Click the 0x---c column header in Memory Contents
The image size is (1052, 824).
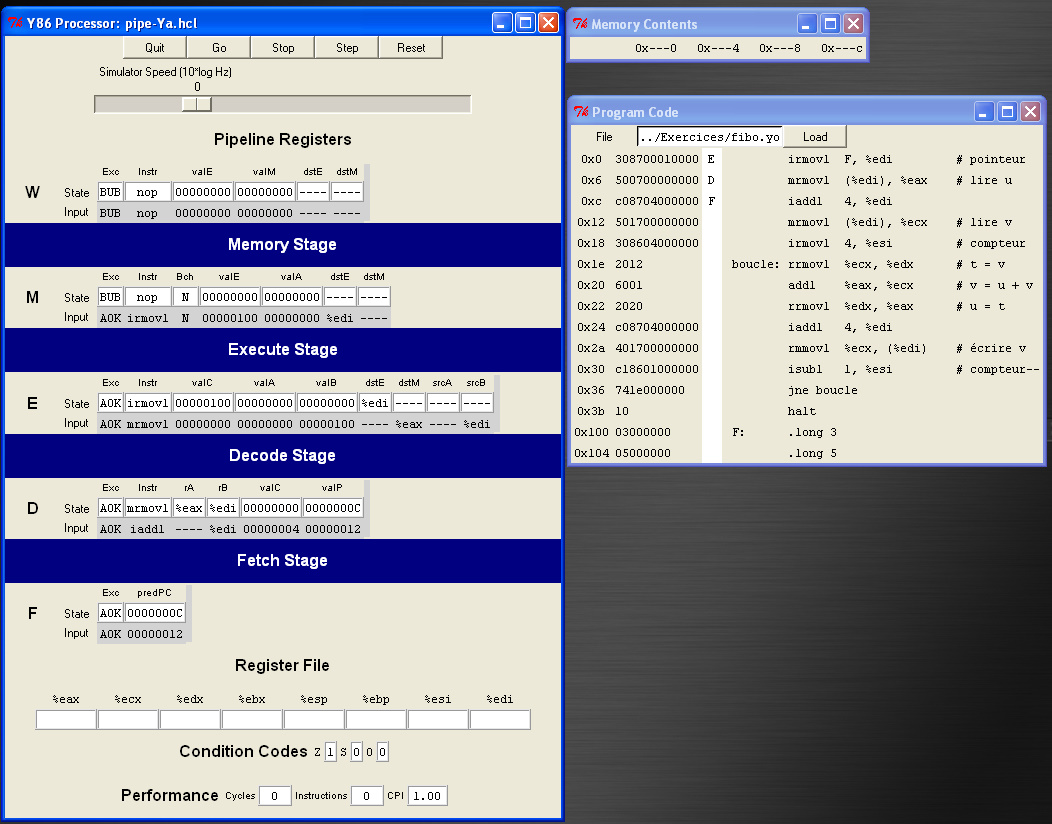(841, 48)
